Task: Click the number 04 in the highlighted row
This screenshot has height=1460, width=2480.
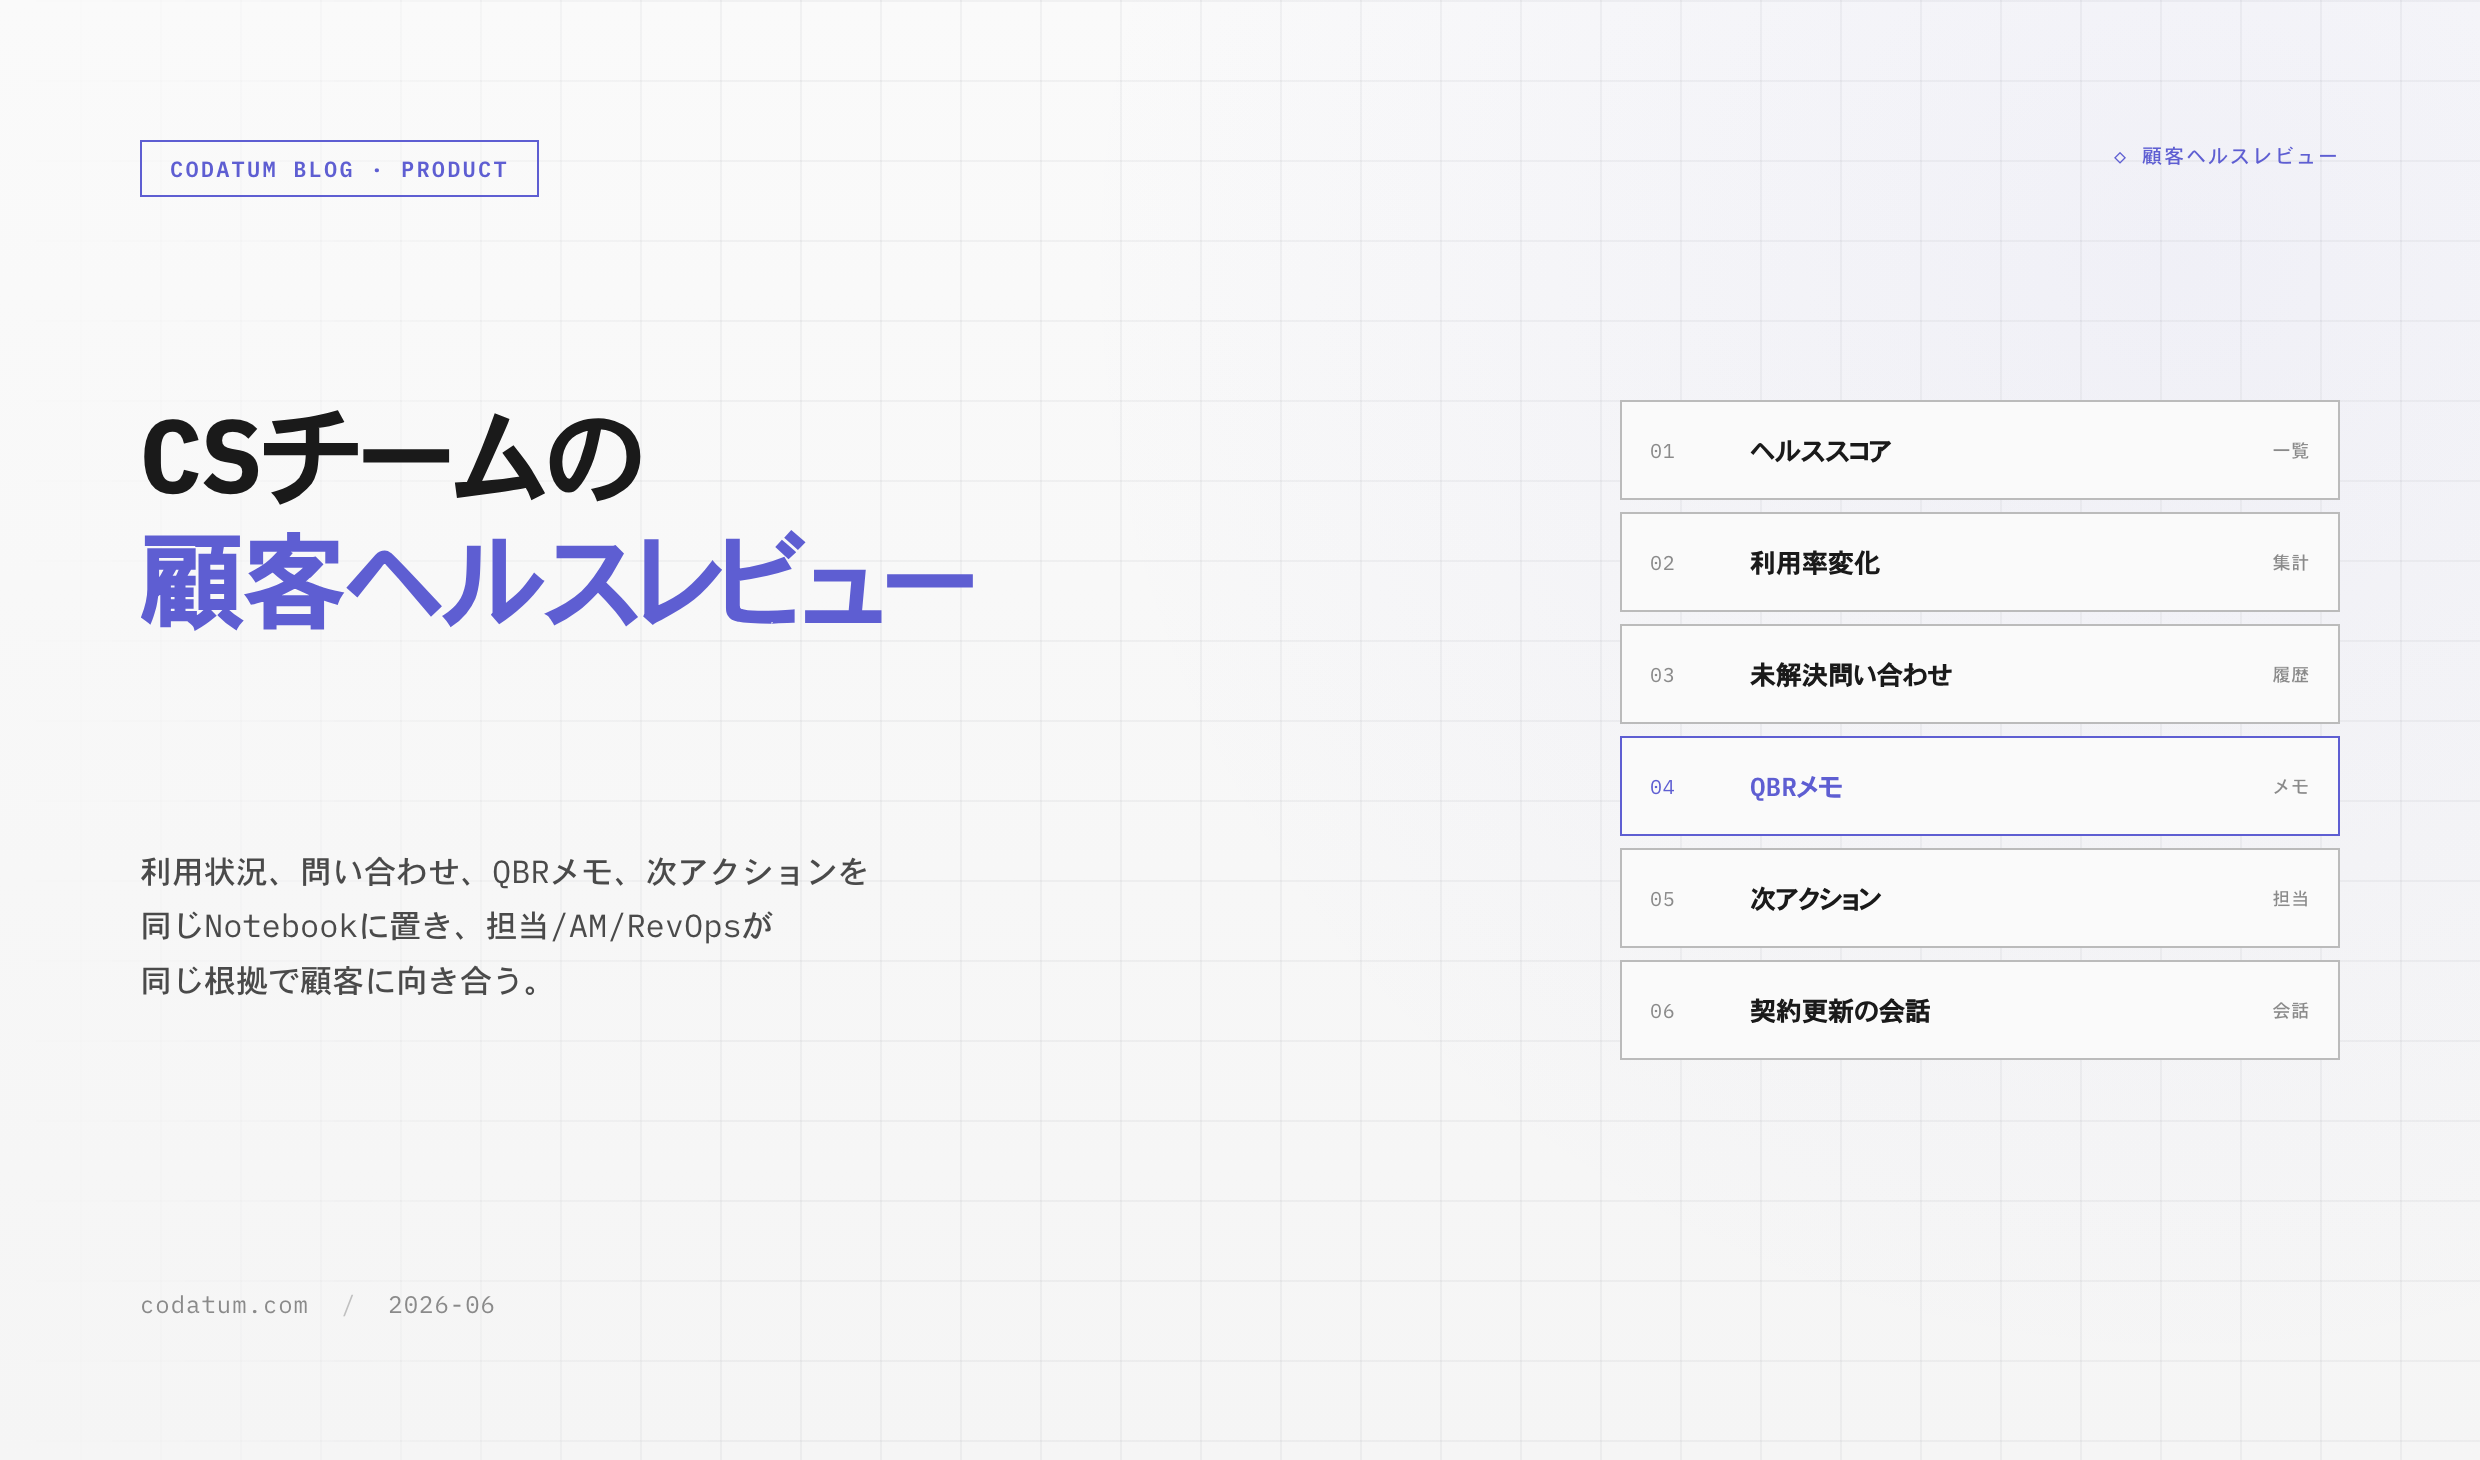Action: 1662,787
